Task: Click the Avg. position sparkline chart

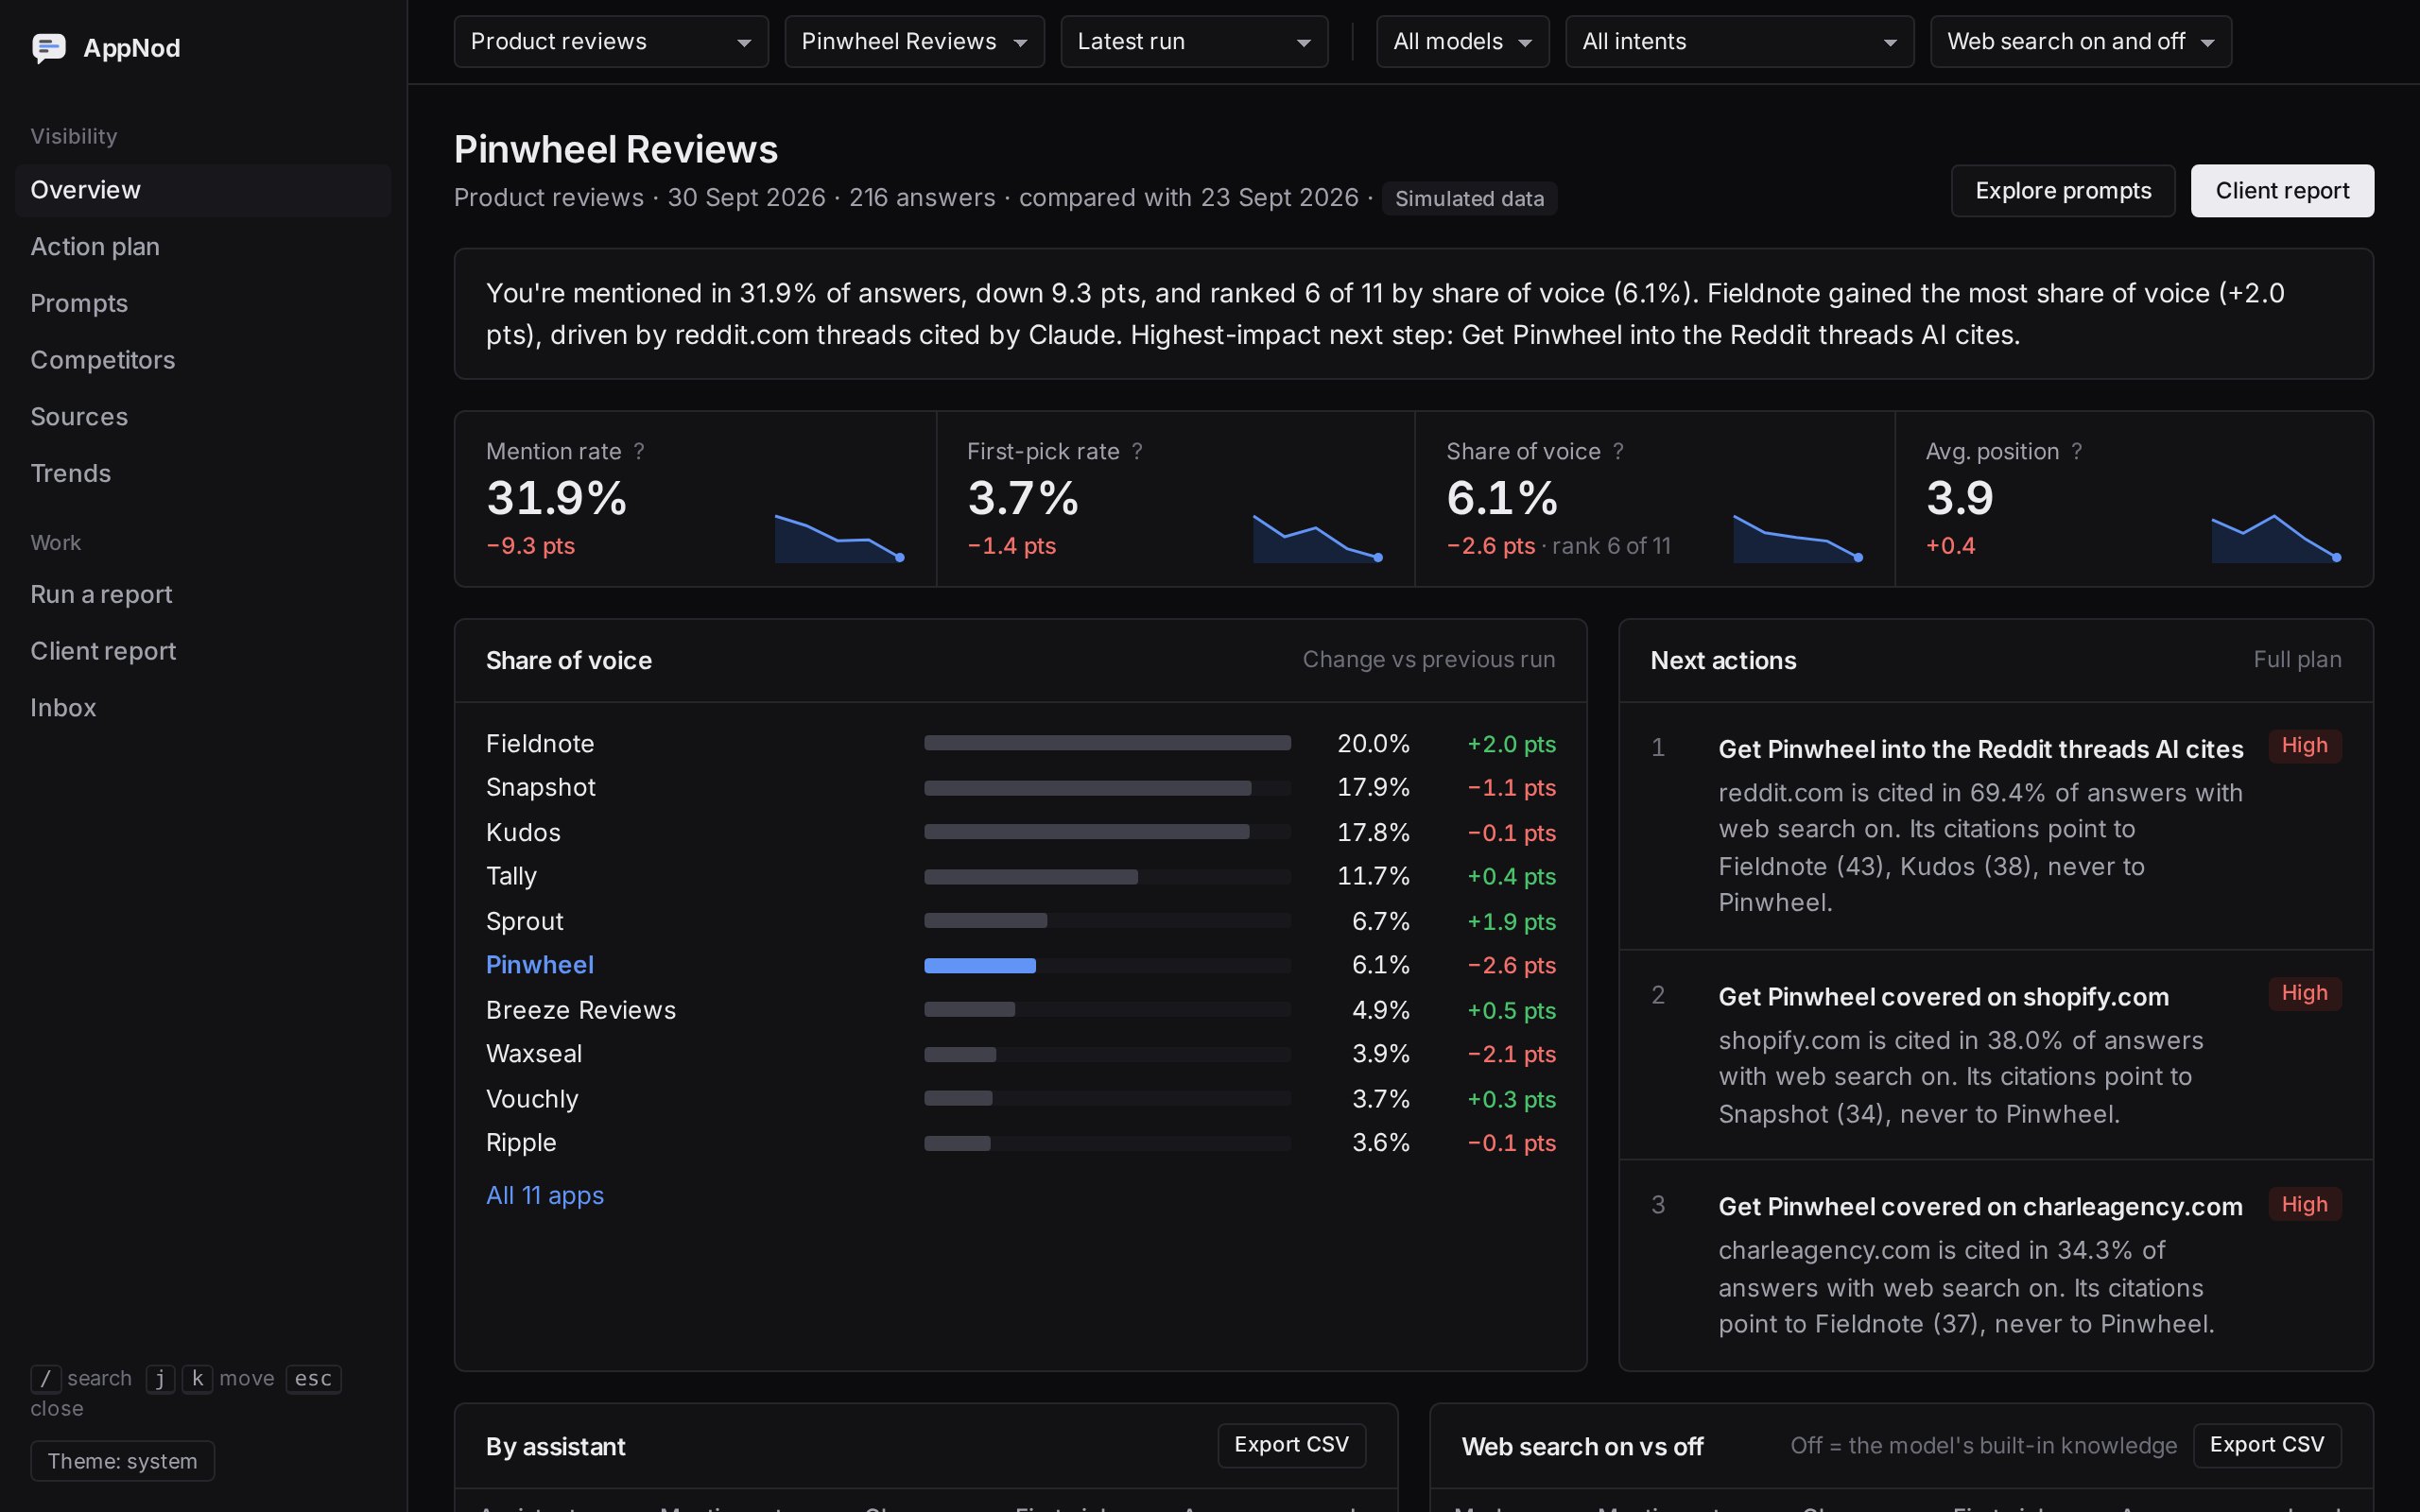Action: (x=2276, y=538)
